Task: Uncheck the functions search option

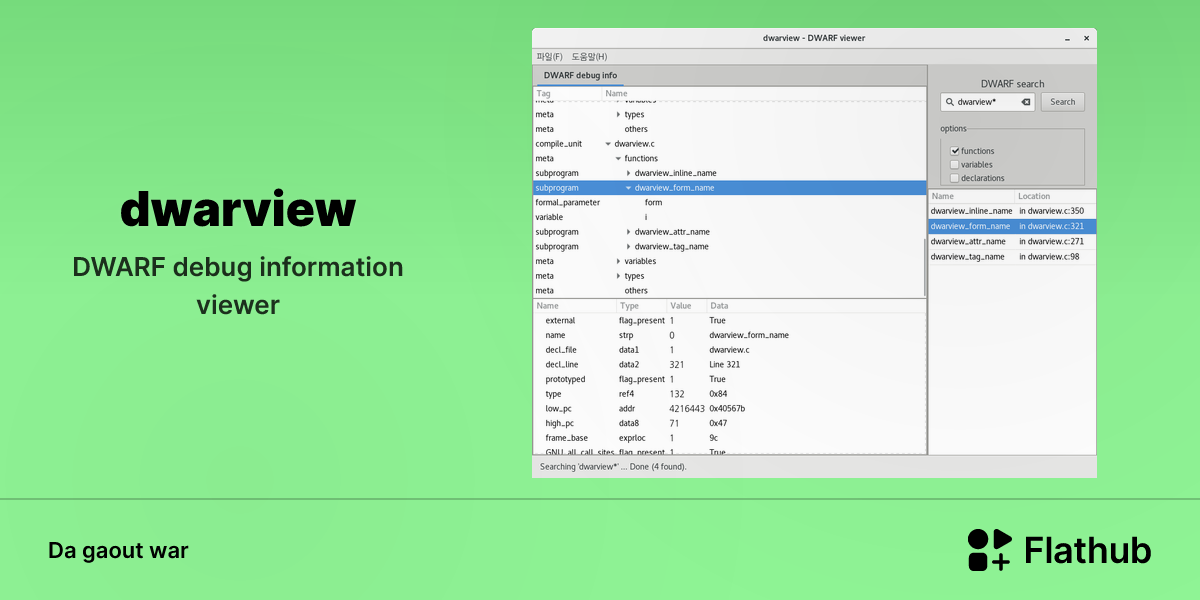Action: (x=955, y=151)
